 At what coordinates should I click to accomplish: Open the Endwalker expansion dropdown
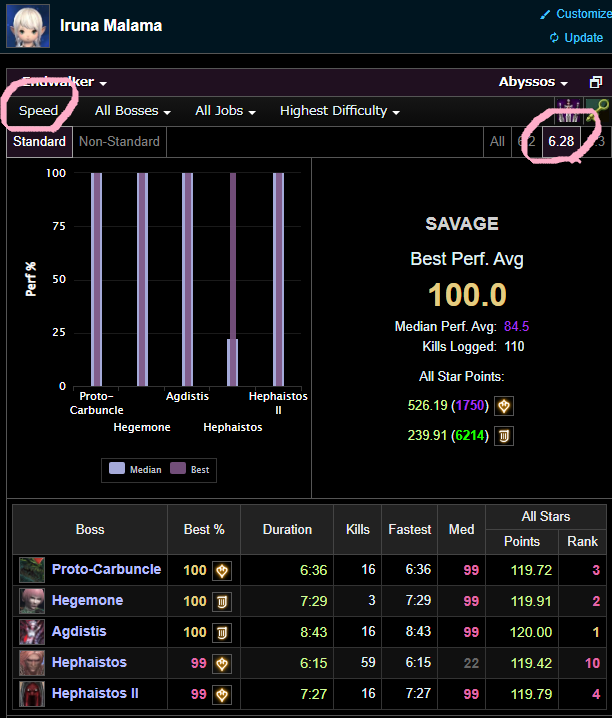click(64, 82)
